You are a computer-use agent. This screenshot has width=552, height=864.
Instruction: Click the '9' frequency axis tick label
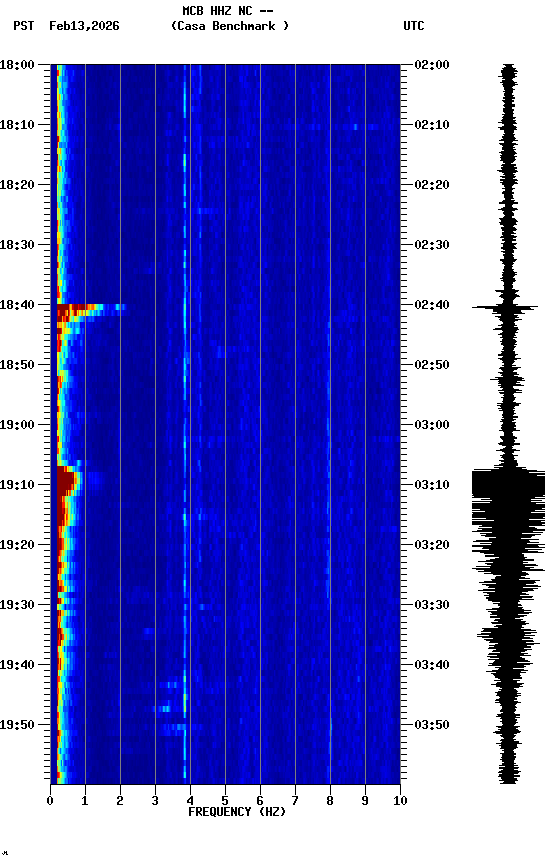(x=365, y=801)
